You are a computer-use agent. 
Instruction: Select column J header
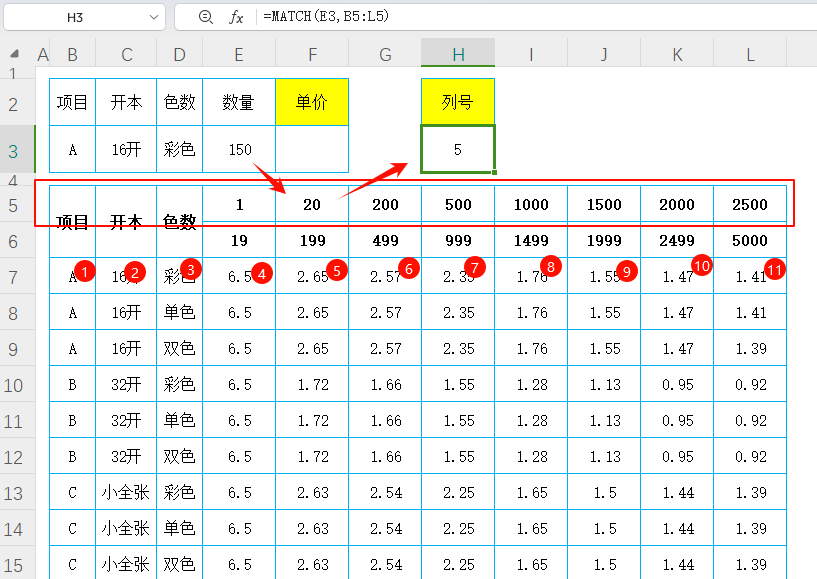click(x=604, y=54)
